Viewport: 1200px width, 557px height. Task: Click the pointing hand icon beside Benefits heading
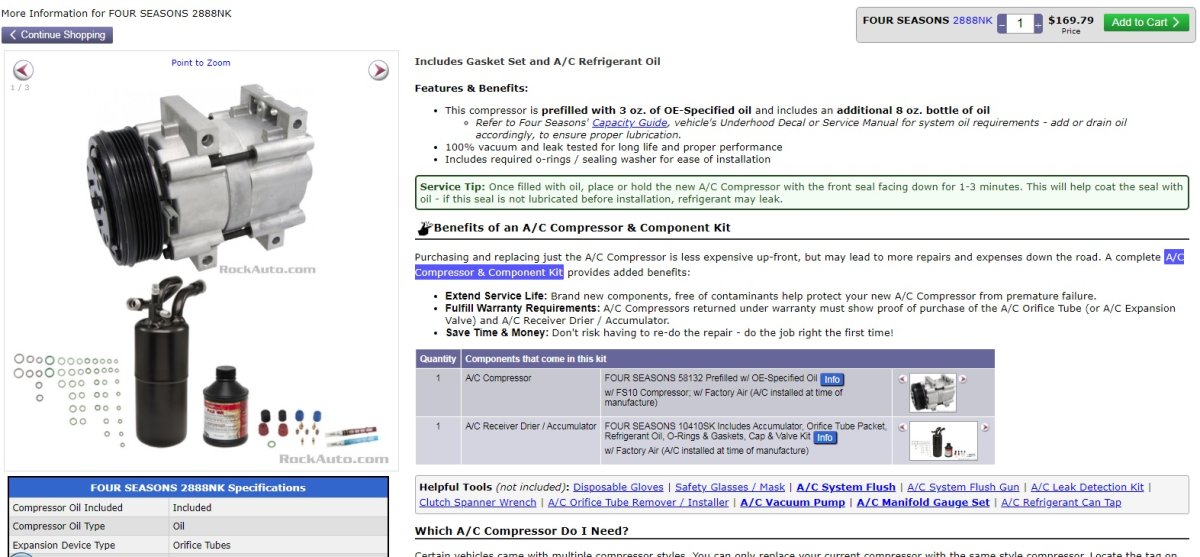[x=424, y=228]
